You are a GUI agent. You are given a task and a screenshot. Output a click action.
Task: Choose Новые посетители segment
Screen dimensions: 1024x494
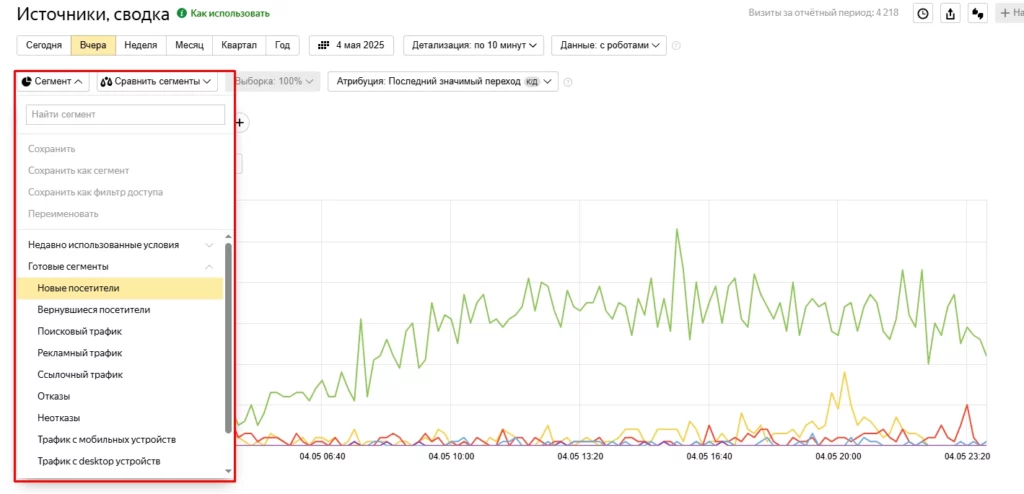coord(79,288)
